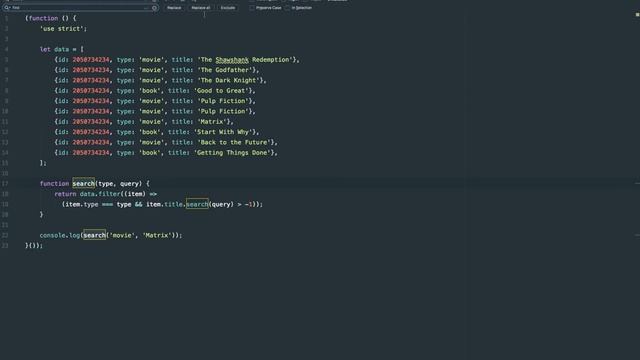The height and width of the screenshot is (360, 640).
Task: Click the title 'The Dark Knight'
Action: point(228,80)
